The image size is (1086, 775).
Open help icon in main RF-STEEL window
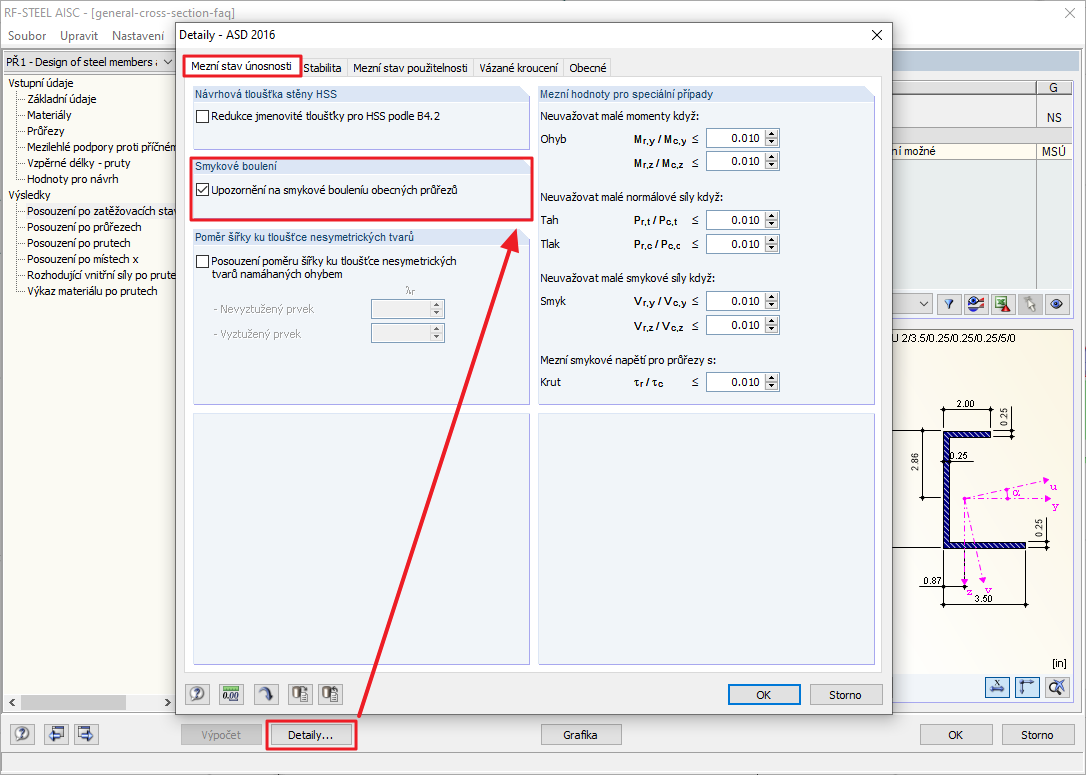(x=22, y=734)
